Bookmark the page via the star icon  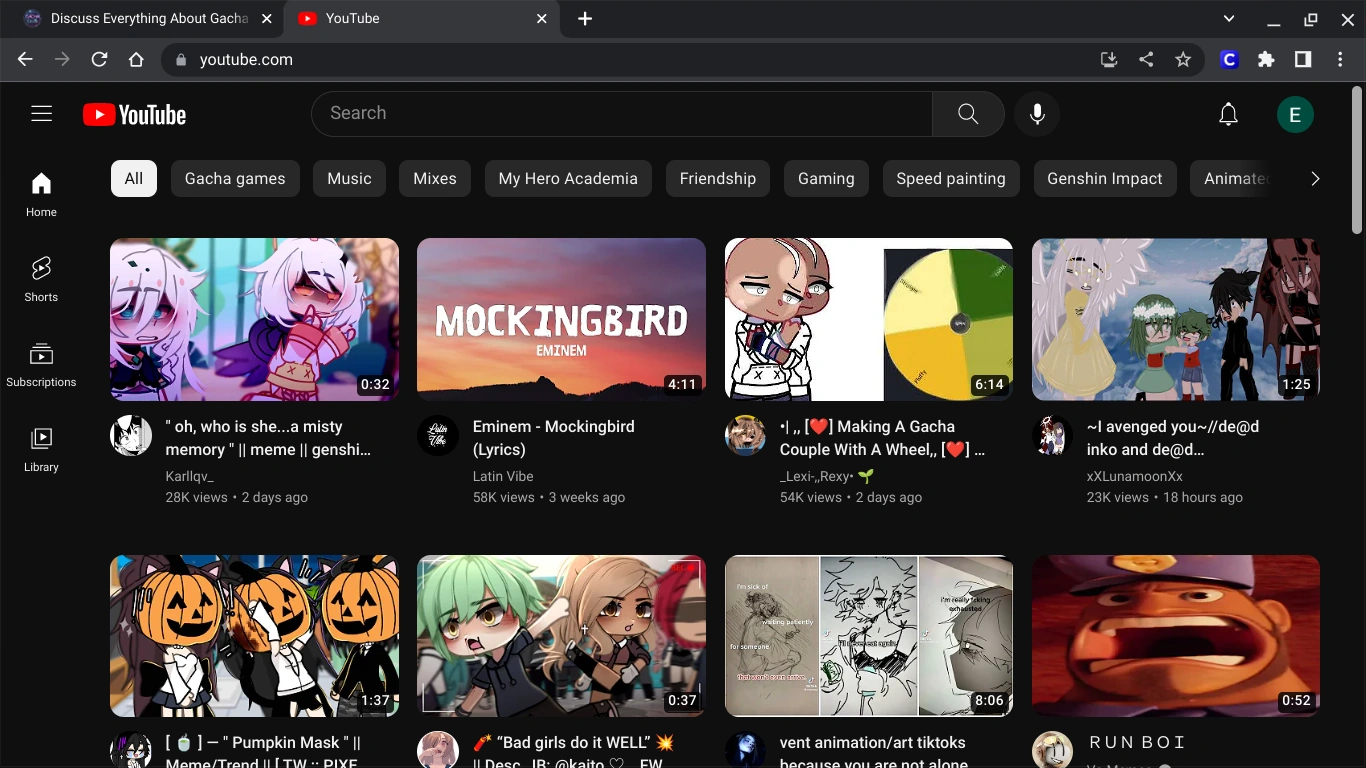[1183, 59]
